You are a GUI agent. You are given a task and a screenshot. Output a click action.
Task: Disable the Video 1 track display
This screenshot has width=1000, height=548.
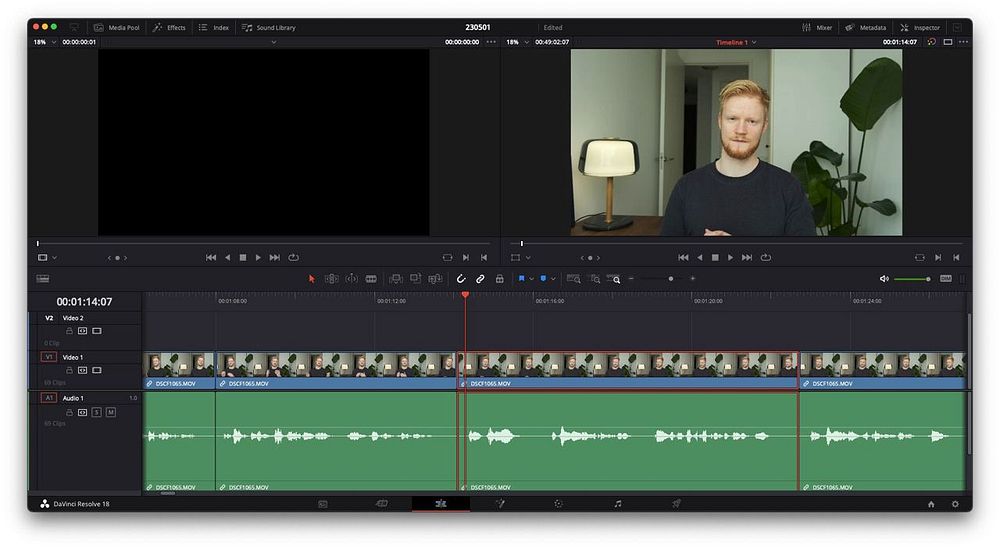tap(97, 370)
